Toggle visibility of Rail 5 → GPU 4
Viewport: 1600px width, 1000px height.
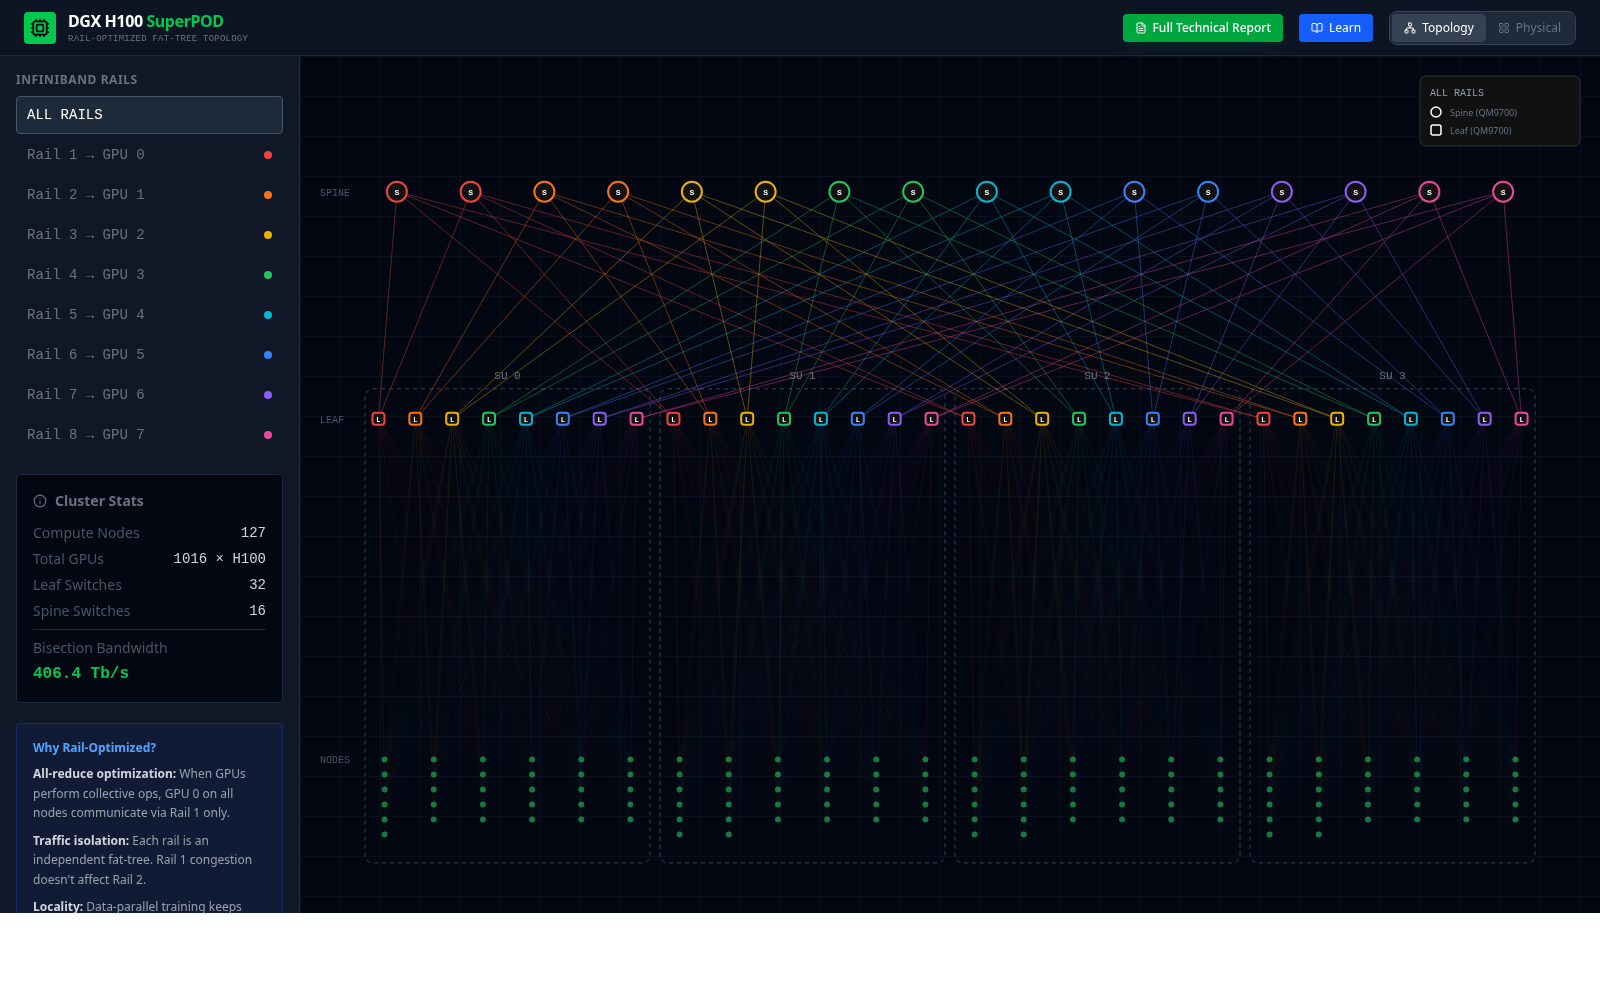pyautogui.click(x=86, y=314)
